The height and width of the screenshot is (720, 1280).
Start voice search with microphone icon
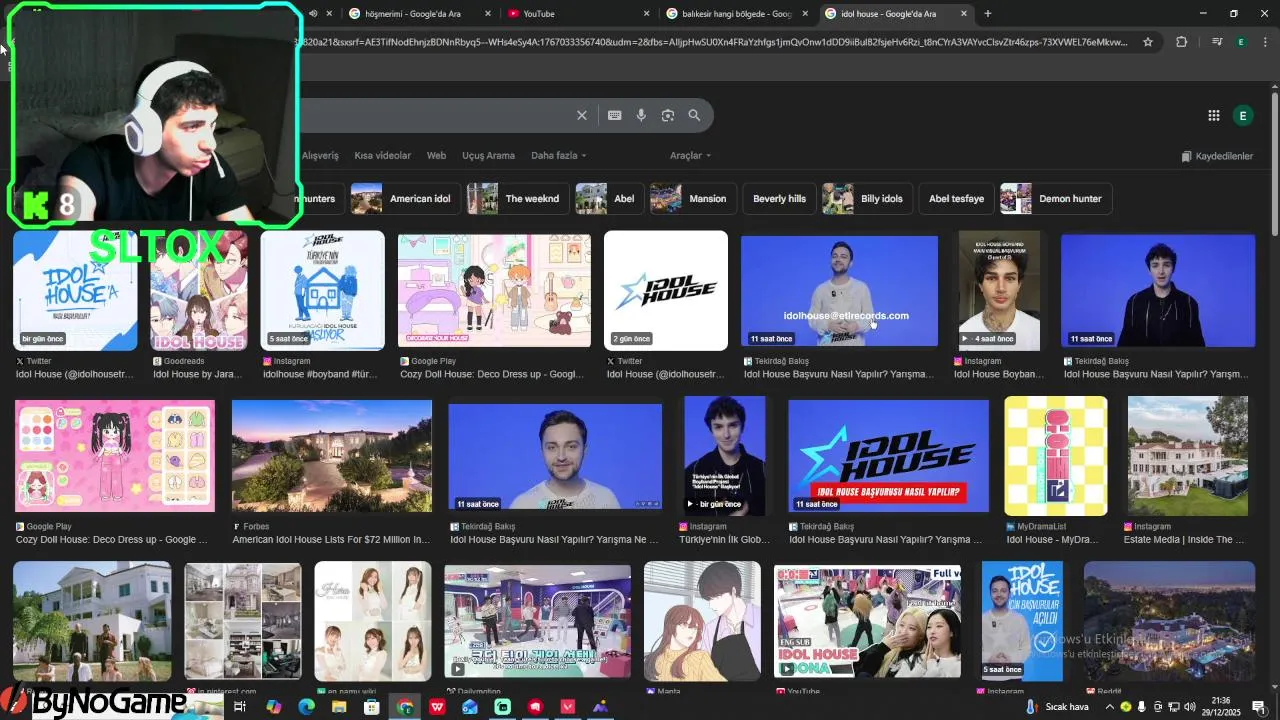[x=641, y=115]
